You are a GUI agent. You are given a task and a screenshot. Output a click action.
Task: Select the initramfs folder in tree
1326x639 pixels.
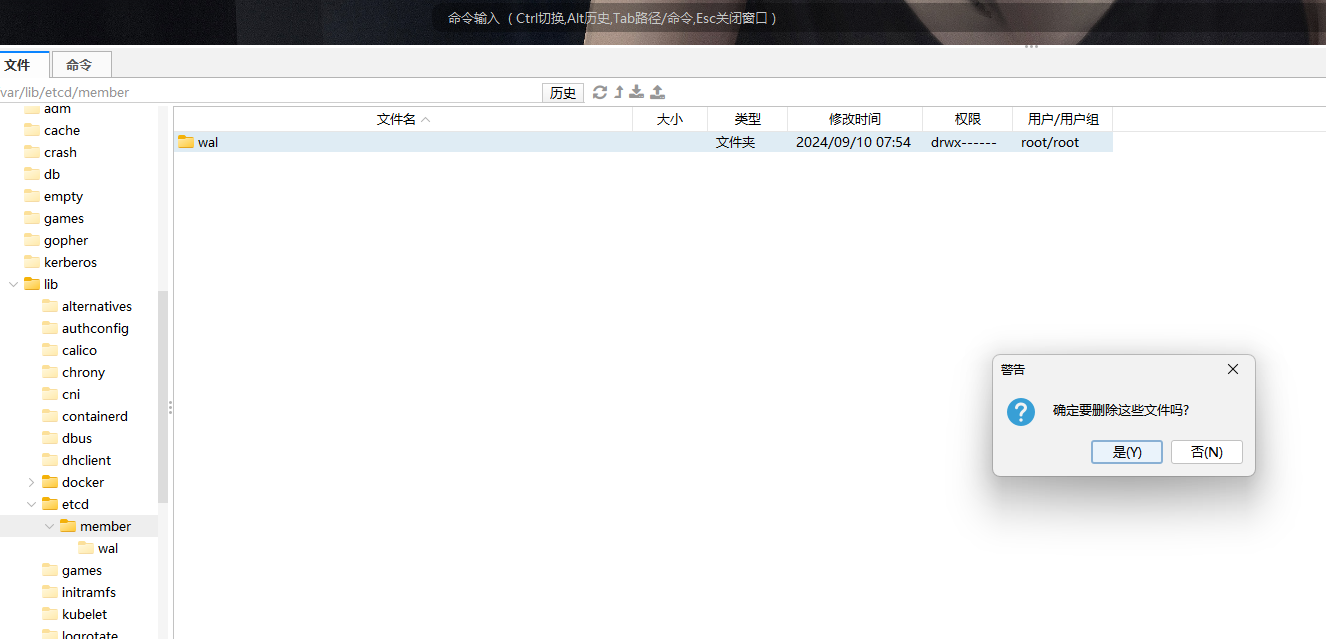click(x=89, y=592)
